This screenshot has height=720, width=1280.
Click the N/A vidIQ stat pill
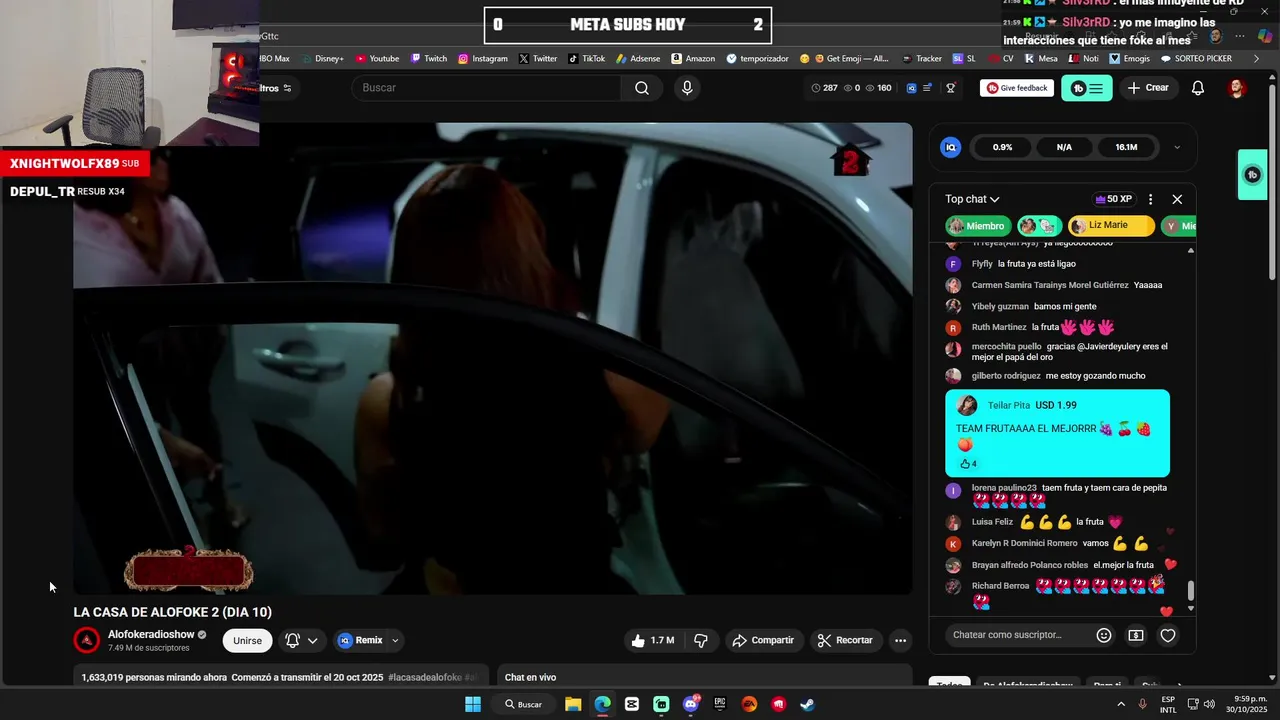tap(1064, 147)
